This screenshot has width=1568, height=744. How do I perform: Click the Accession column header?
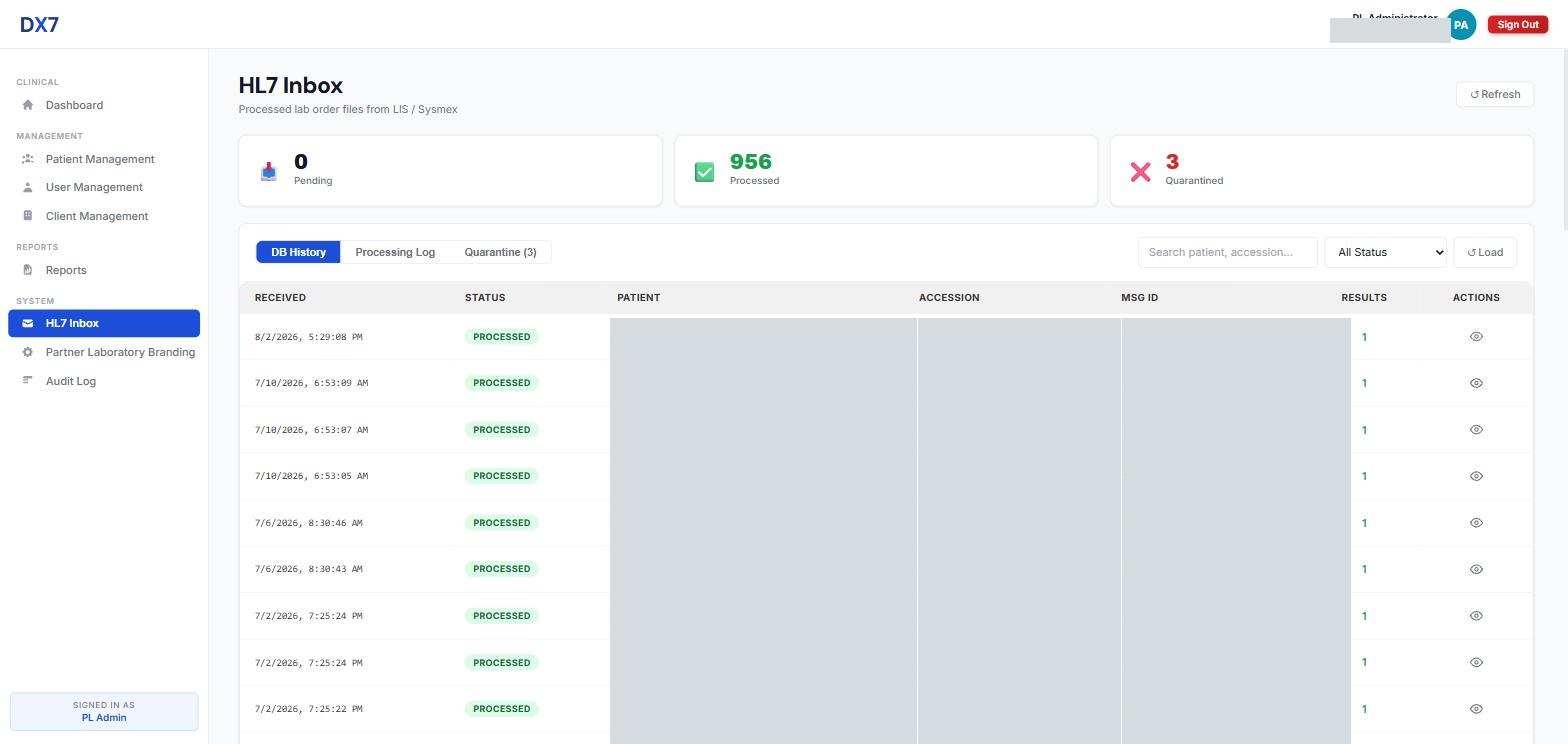pyautogui.click(x=949, y=298)
